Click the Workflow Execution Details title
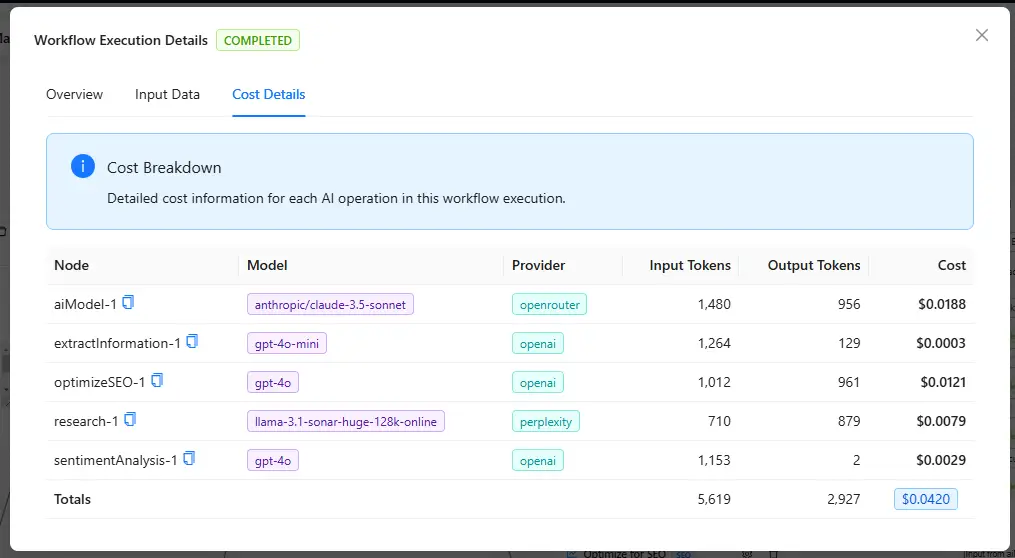Viewport: 1015px width, 558px height. click(x=121, y=40)
